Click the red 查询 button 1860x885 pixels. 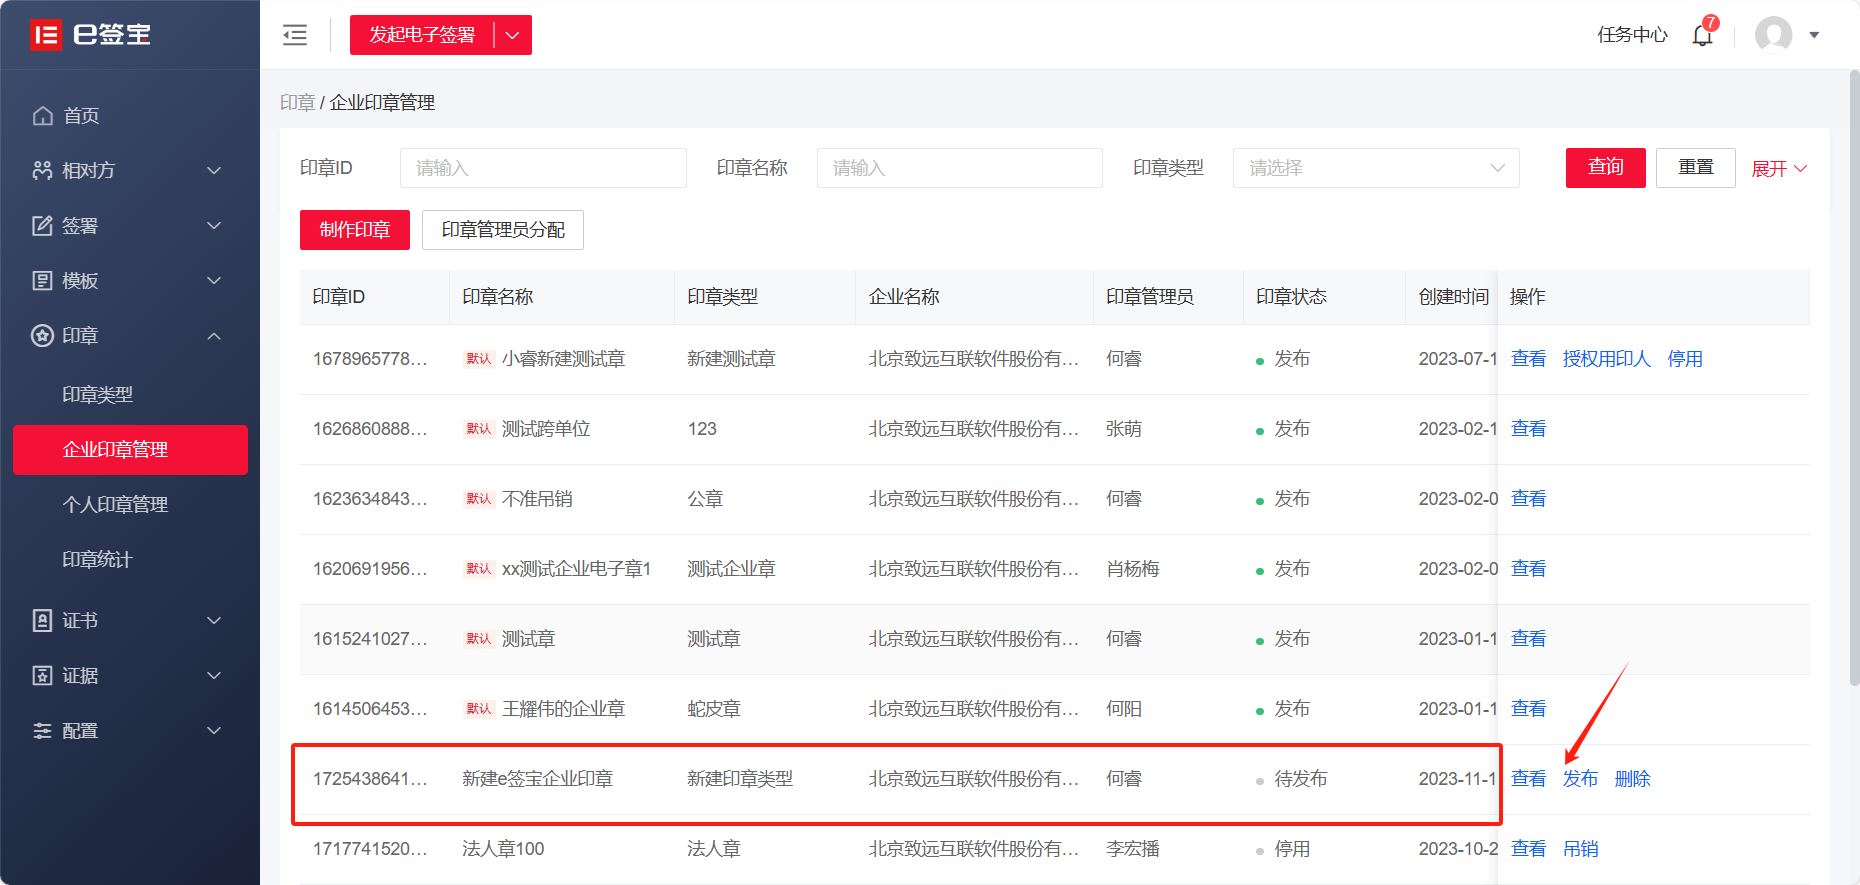[1606, 167]
